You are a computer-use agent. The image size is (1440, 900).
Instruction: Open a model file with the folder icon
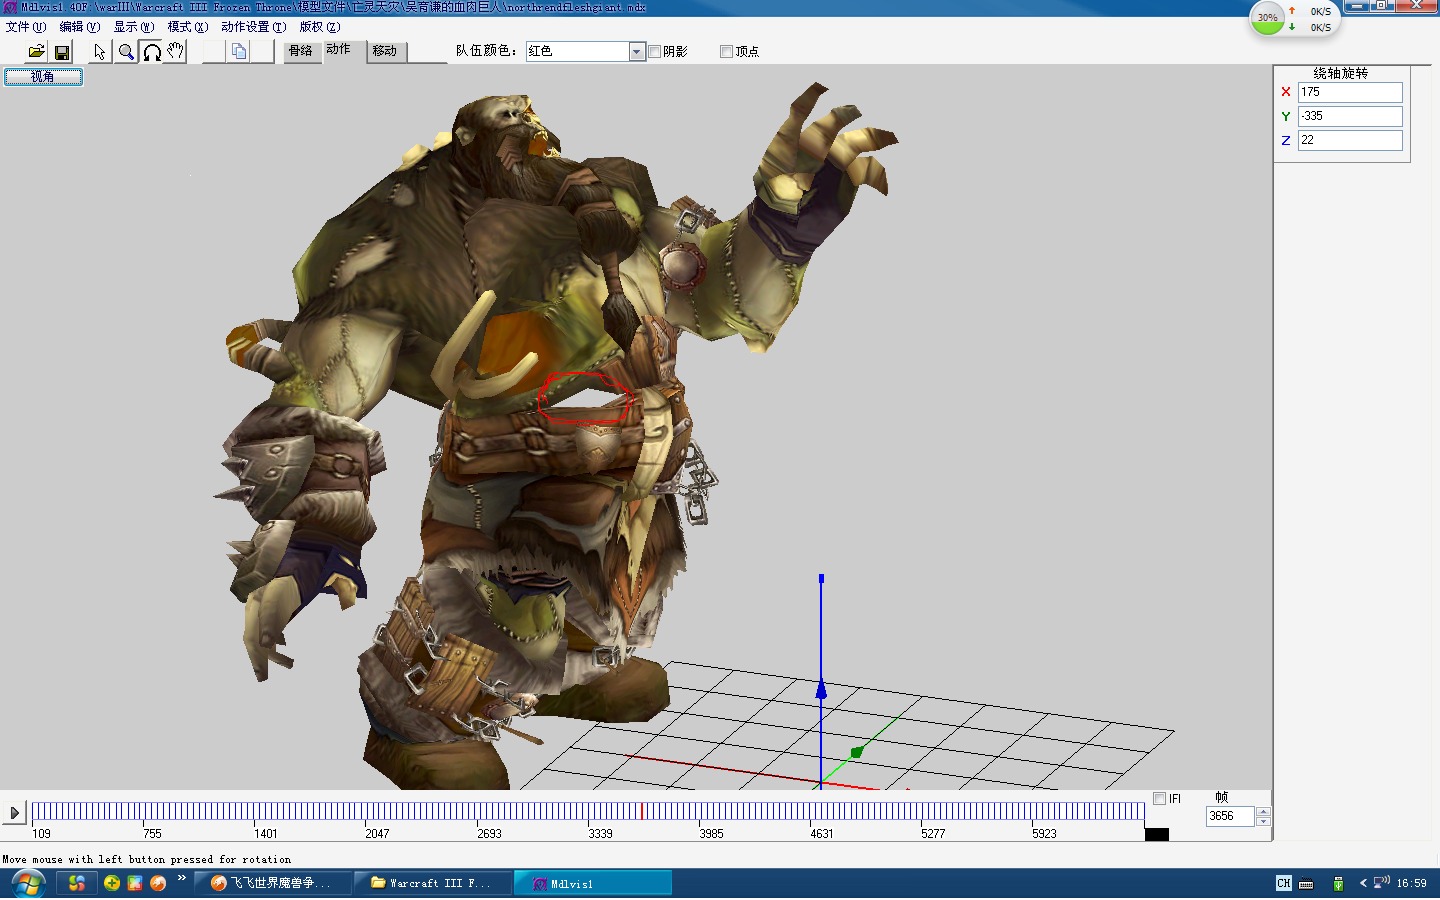(x=37, y=51)
